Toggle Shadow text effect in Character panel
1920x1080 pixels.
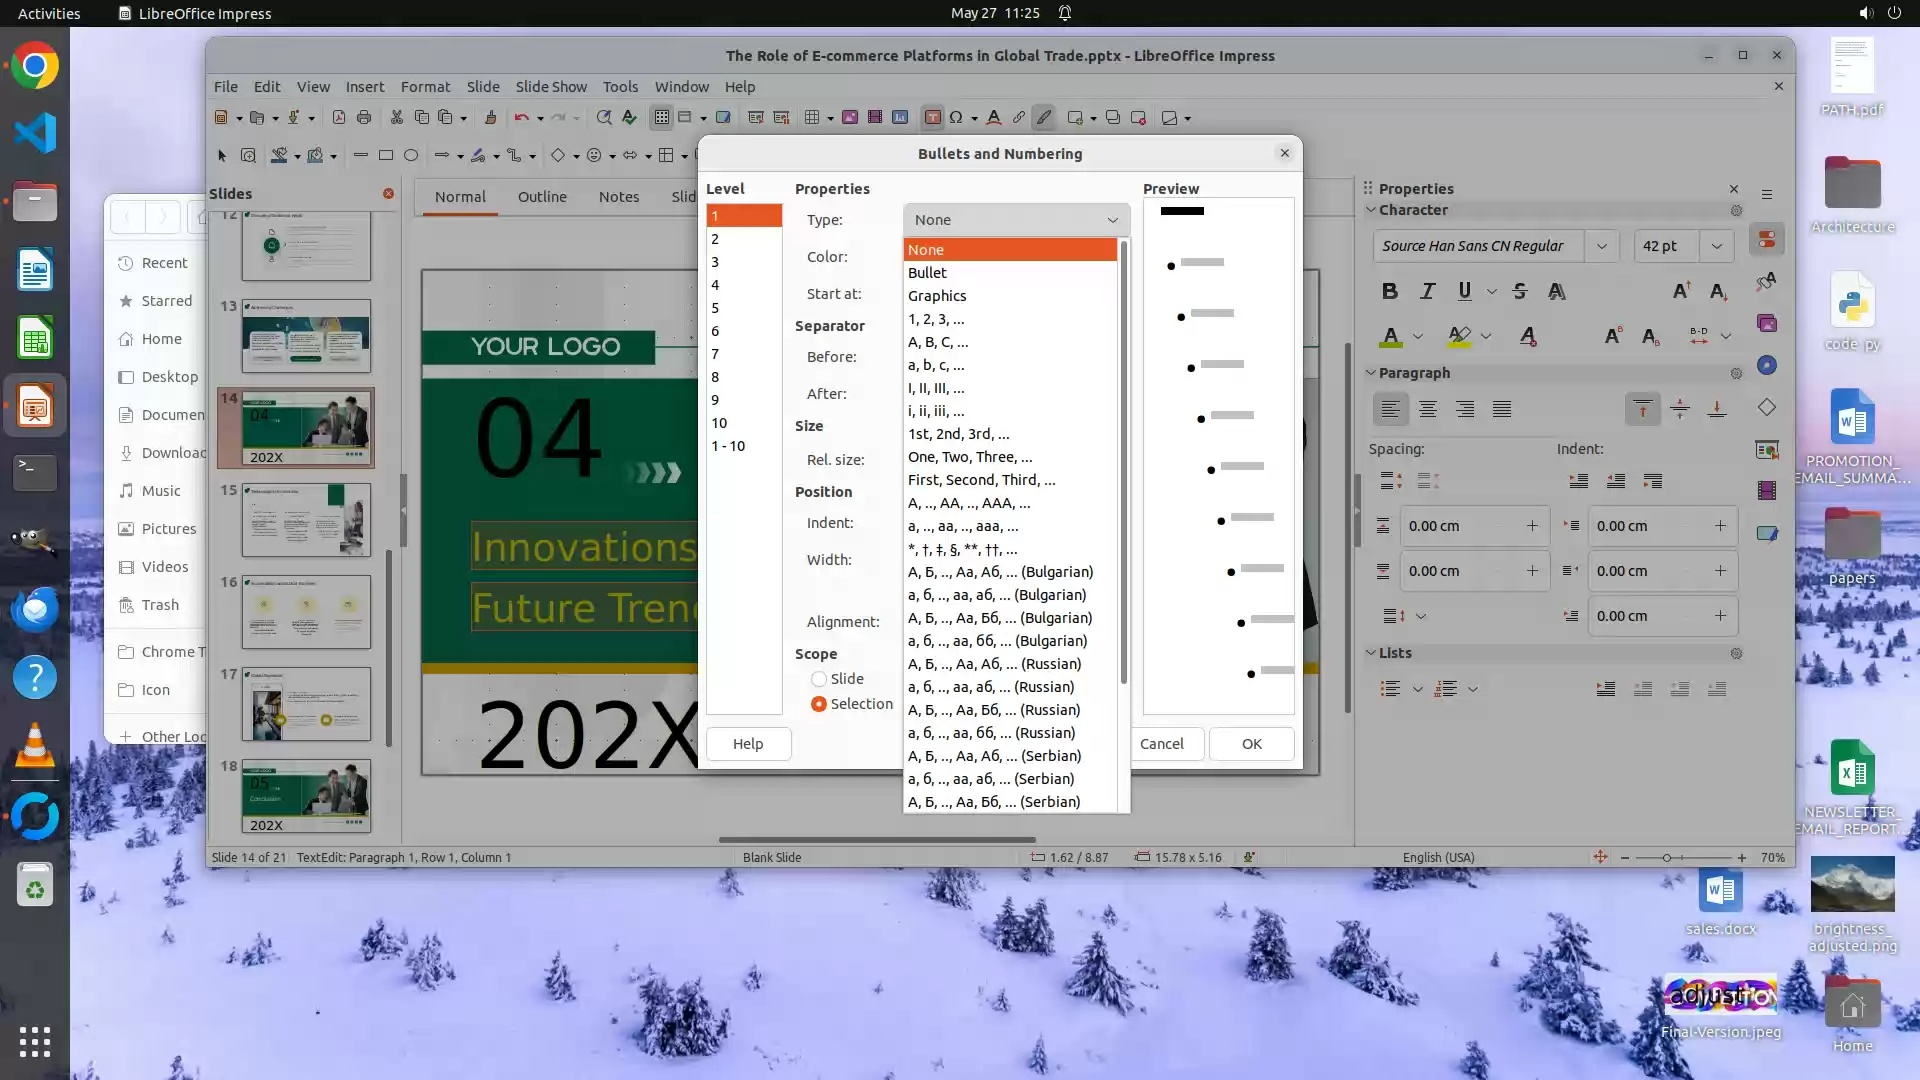(x=1556, y=291)
